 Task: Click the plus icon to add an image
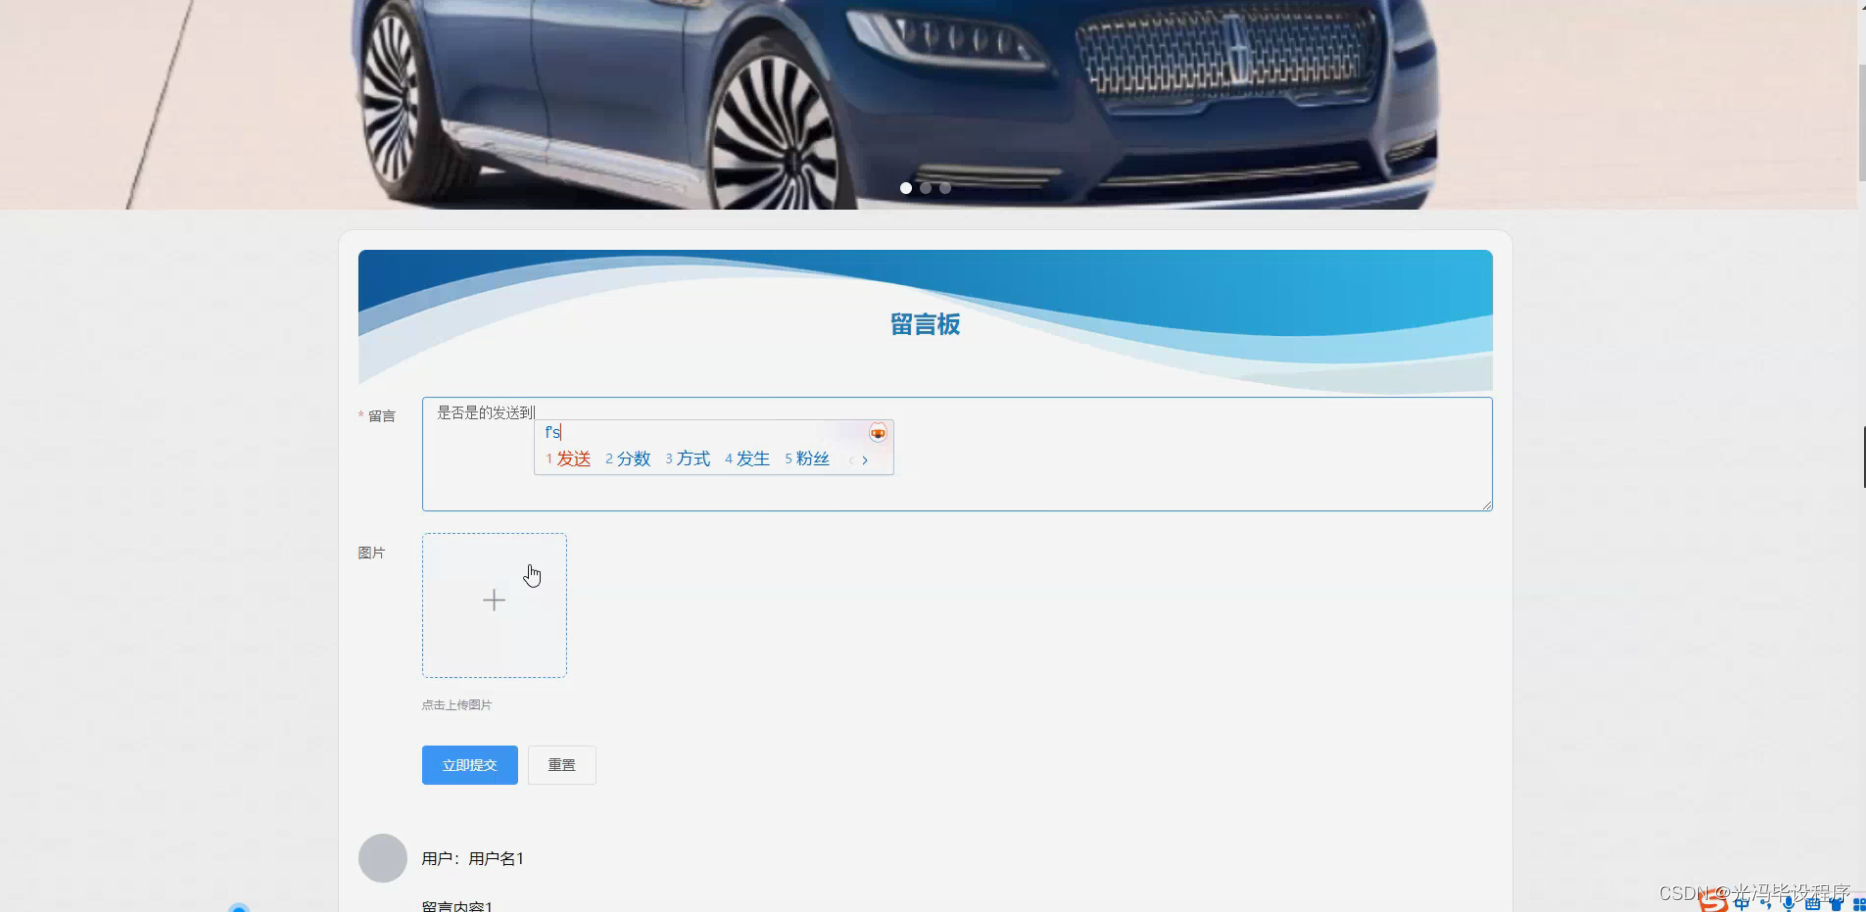(x=494, y=600)
